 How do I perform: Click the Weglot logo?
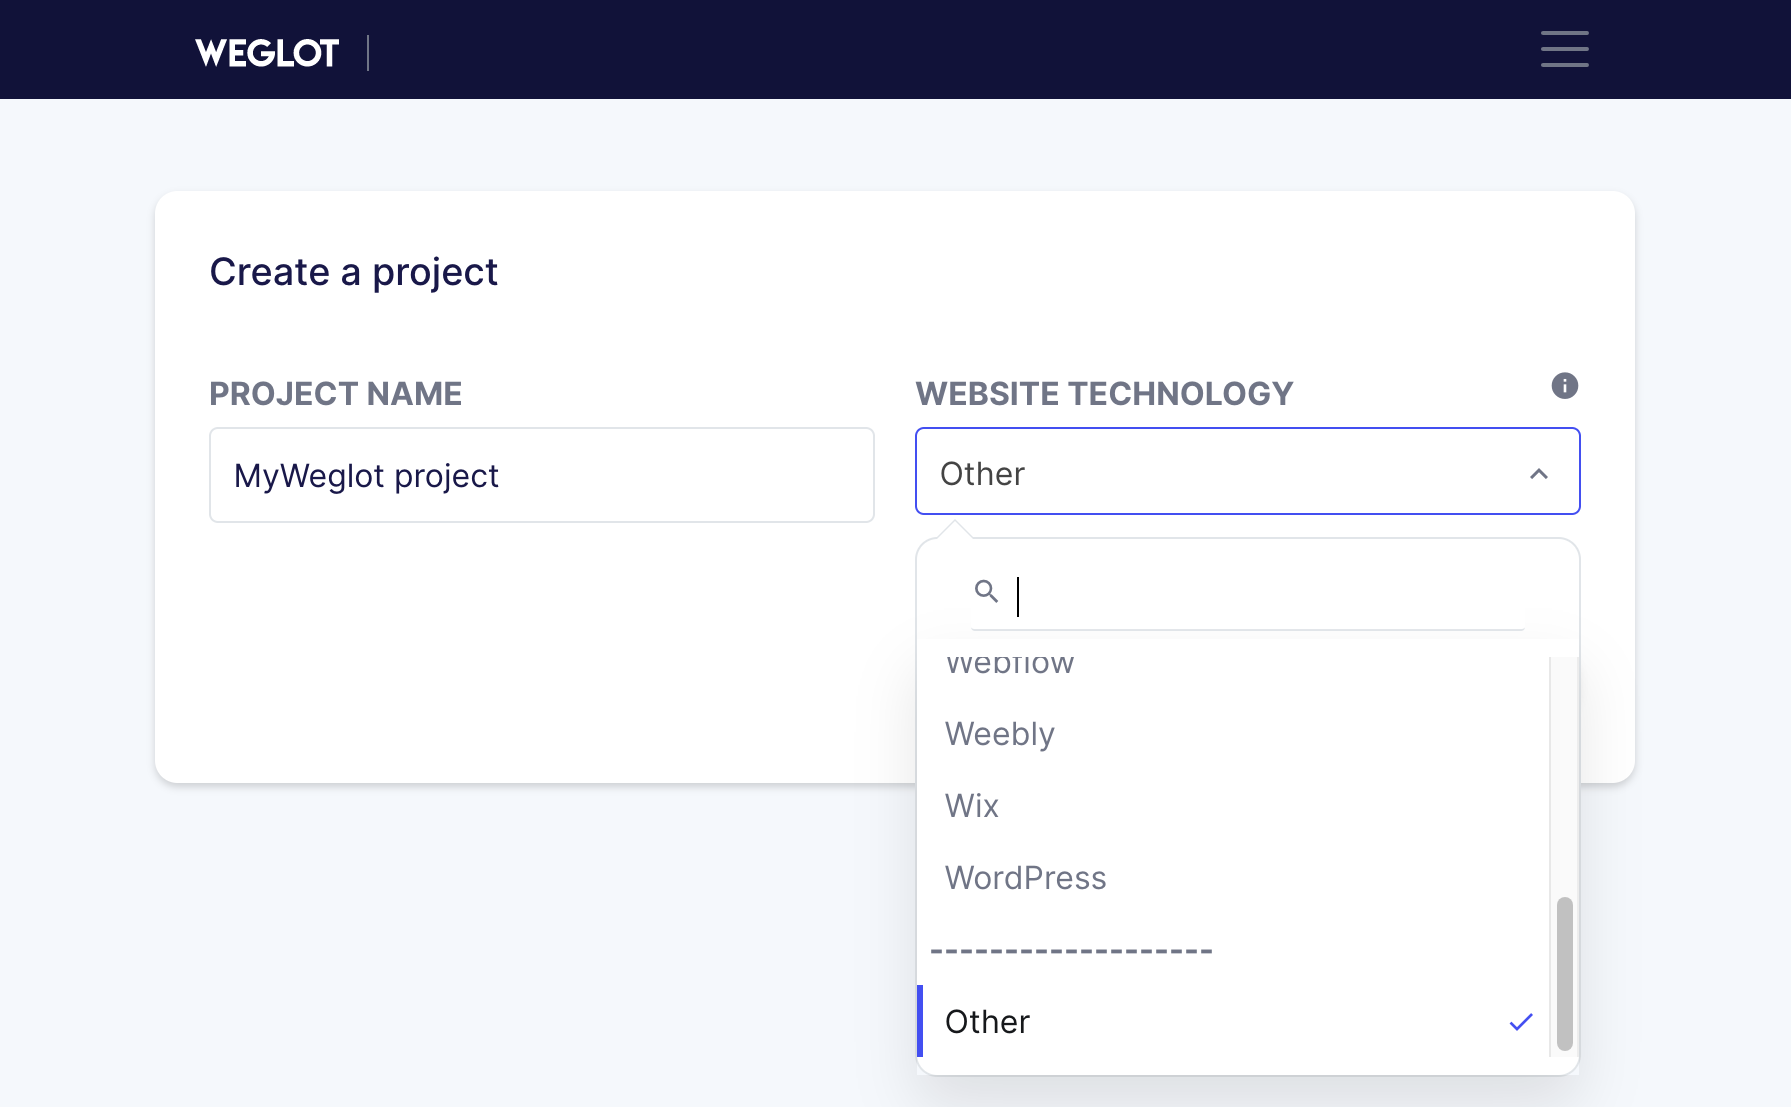(x=267, y=53)
